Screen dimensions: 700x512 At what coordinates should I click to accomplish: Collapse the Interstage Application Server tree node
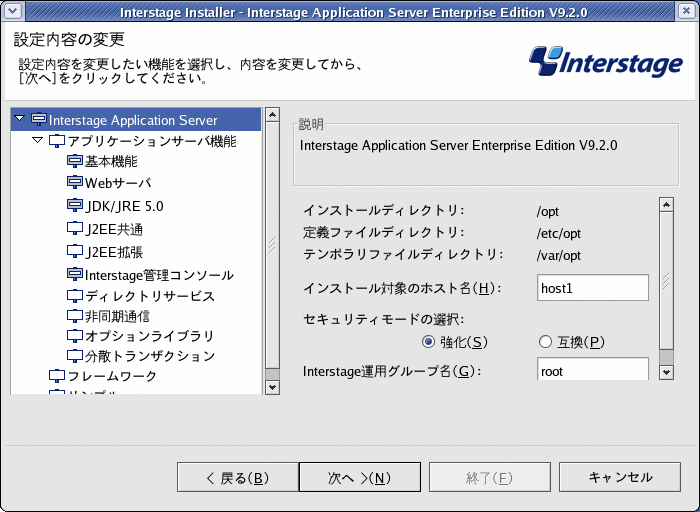point(19,118)
